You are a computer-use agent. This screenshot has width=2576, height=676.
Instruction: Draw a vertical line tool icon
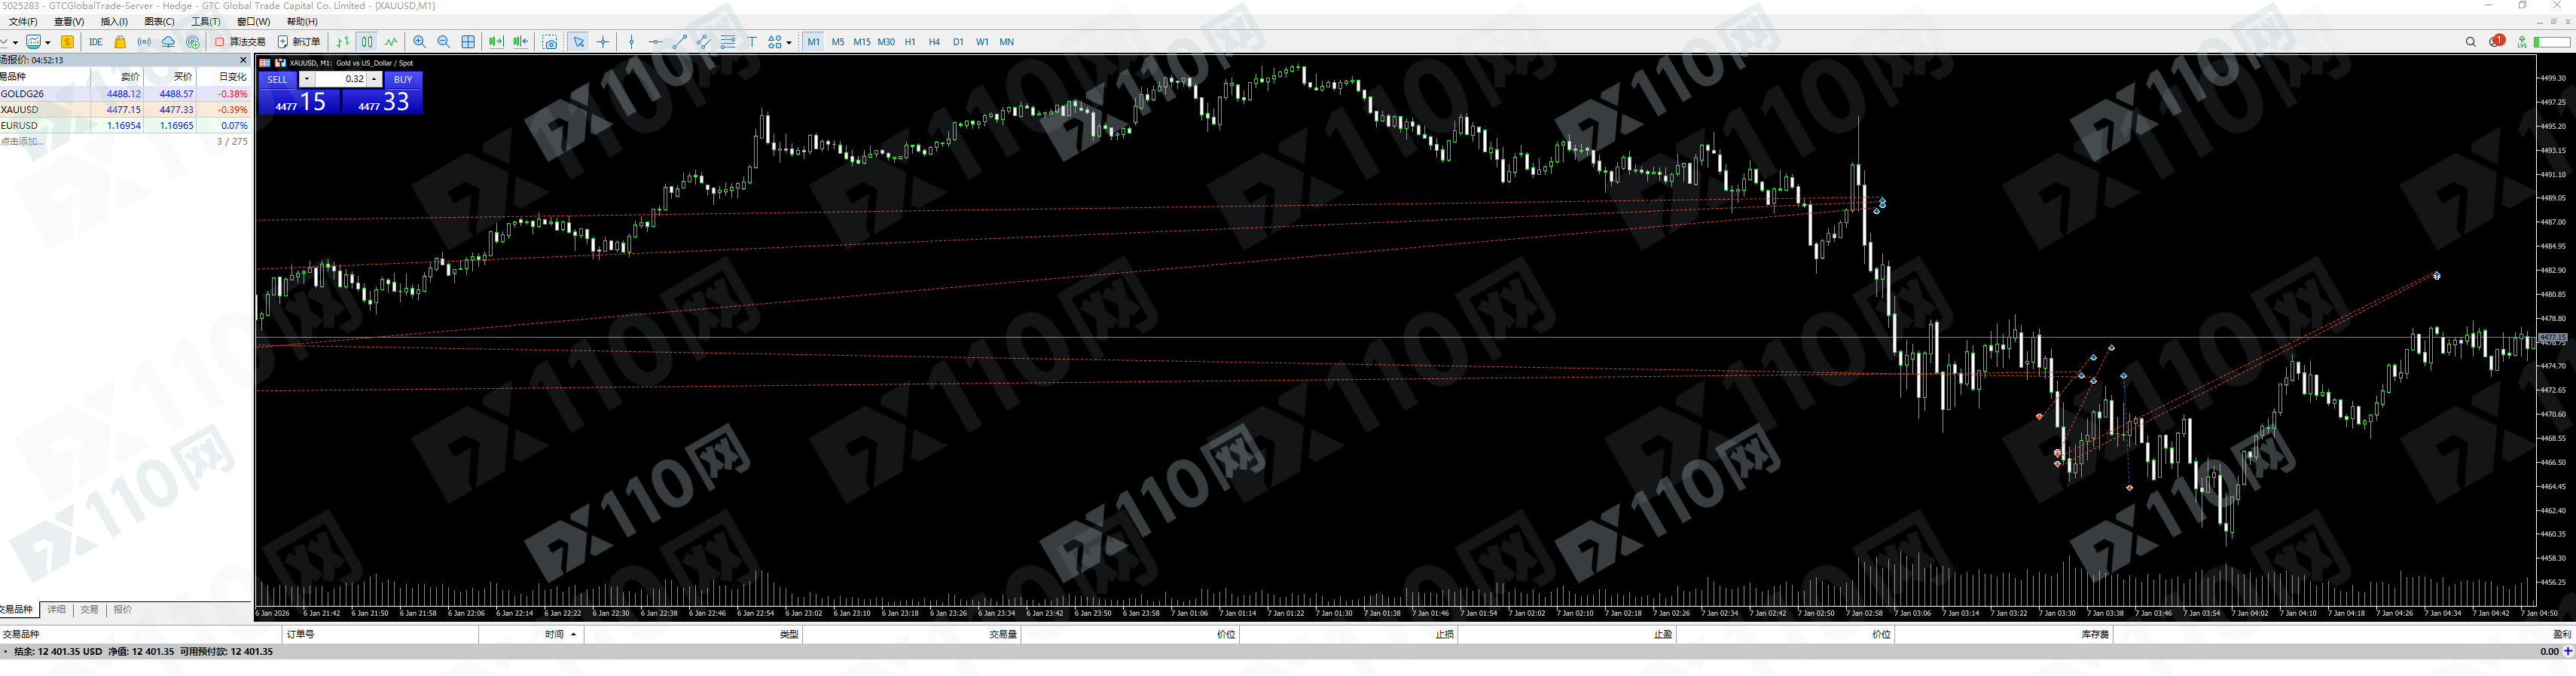pyautogui.click(x=631, y=42)
